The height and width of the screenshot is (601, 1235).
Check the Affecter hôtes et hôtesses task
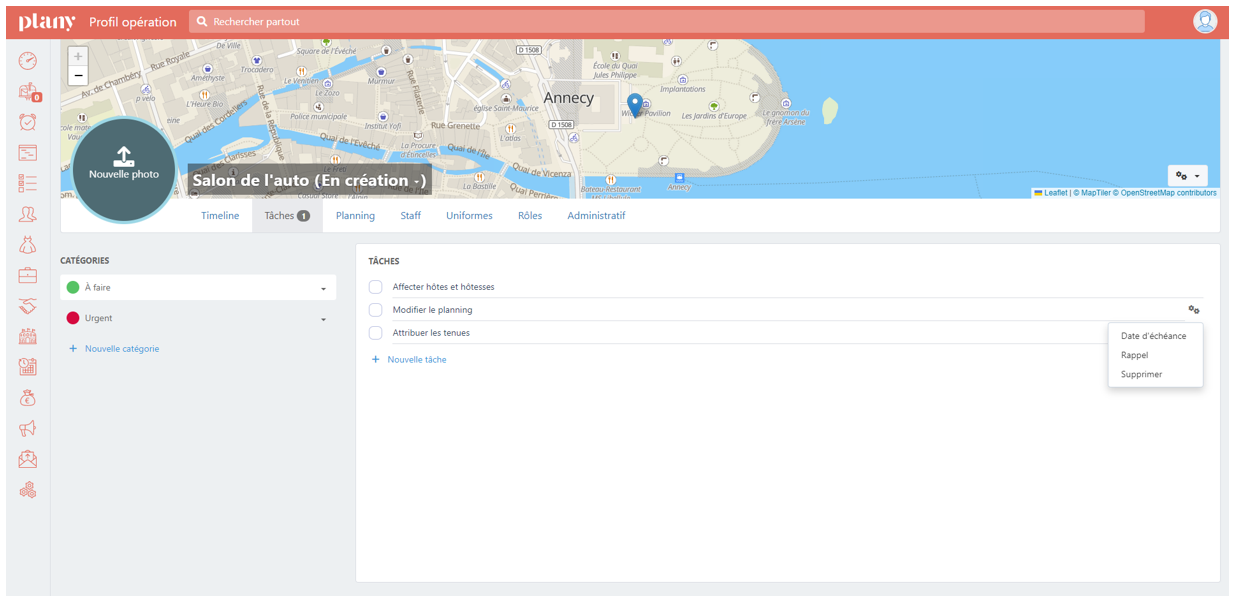pyautogui.click(x=376, y=287)
